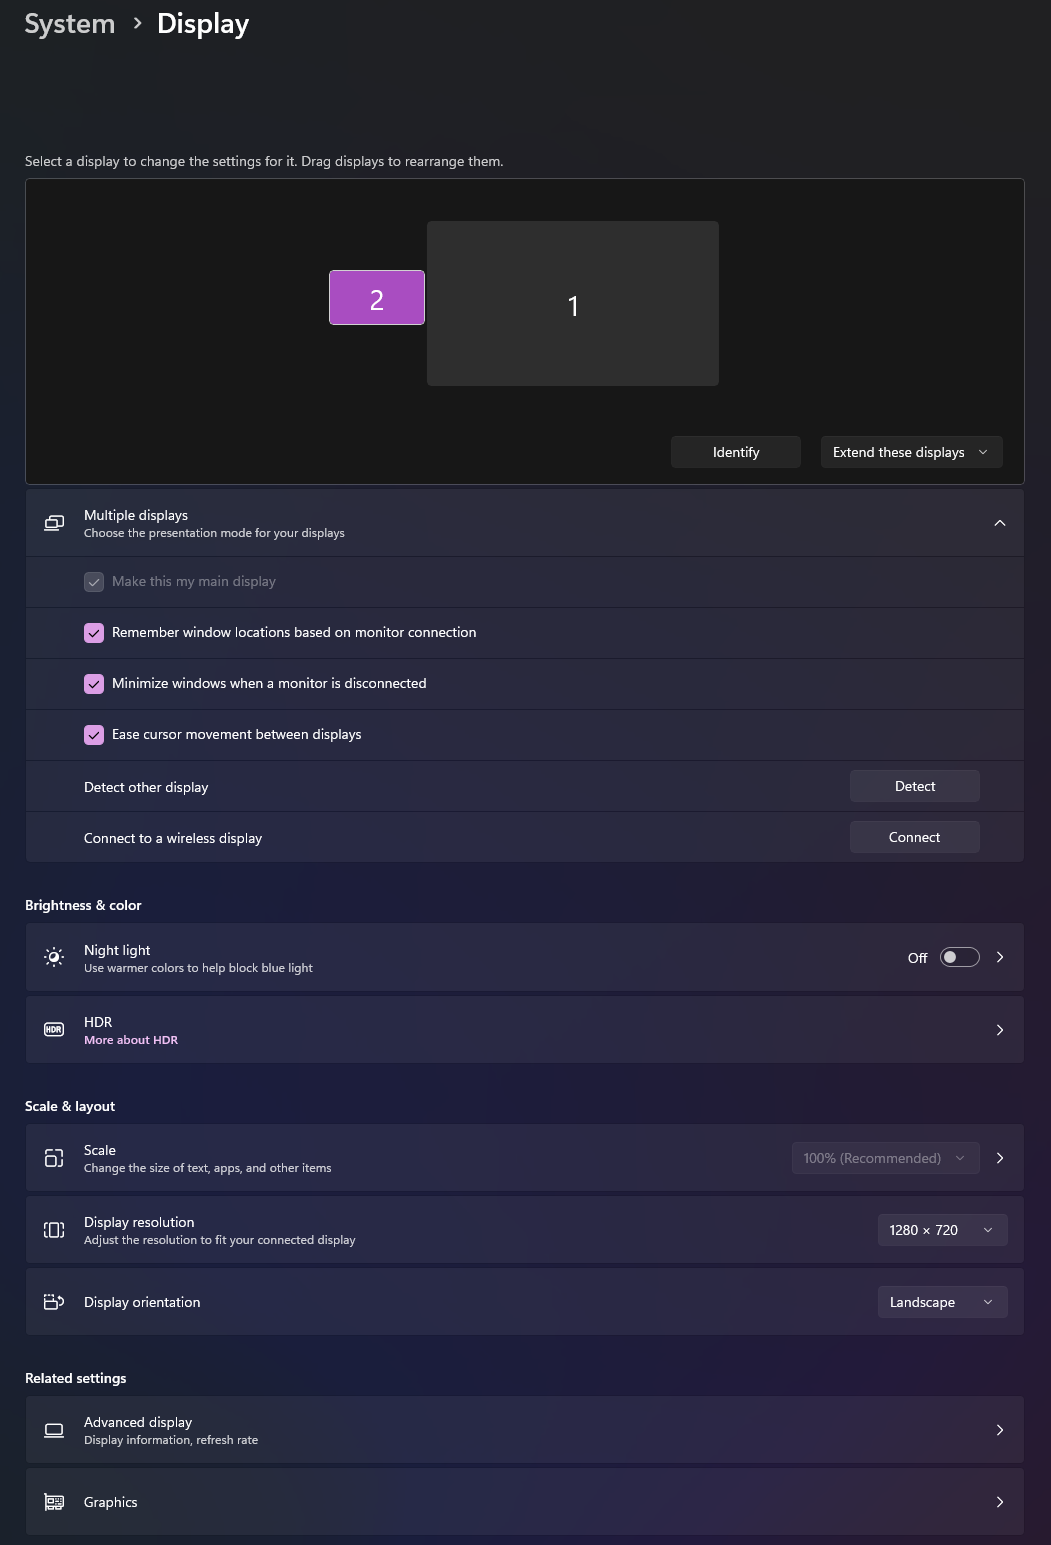Click the Multiple displays monitor icon

tap(54, 523)
